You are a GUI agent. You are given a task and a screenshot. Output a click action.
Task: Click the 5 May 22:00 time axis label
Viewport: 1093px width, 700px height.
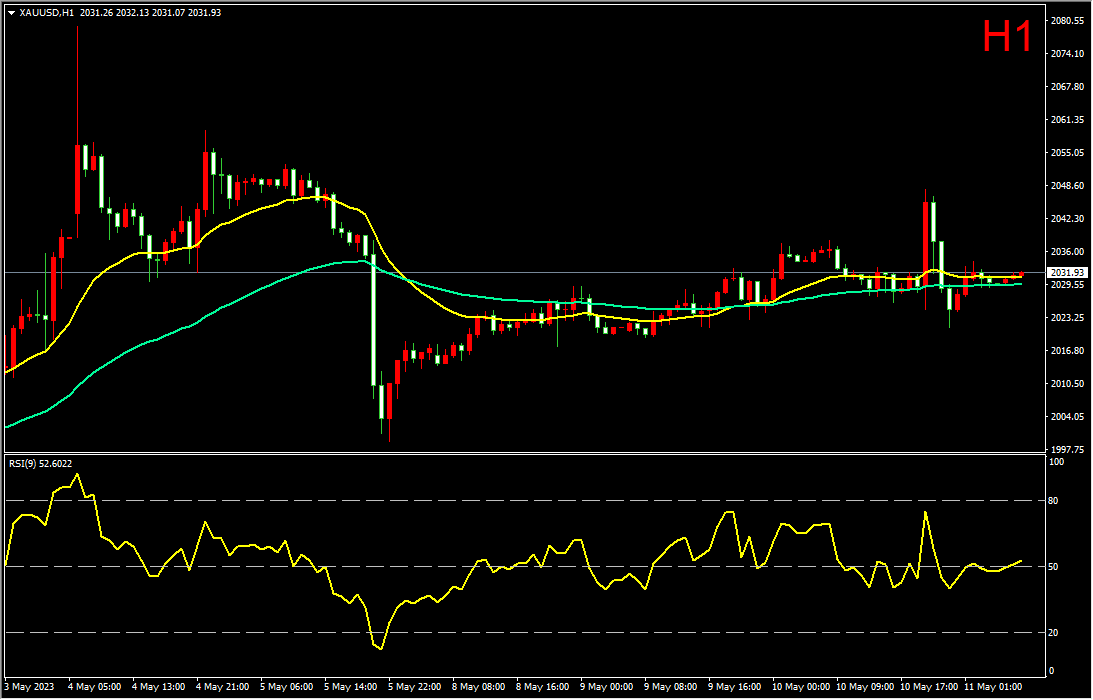[415, 687]
